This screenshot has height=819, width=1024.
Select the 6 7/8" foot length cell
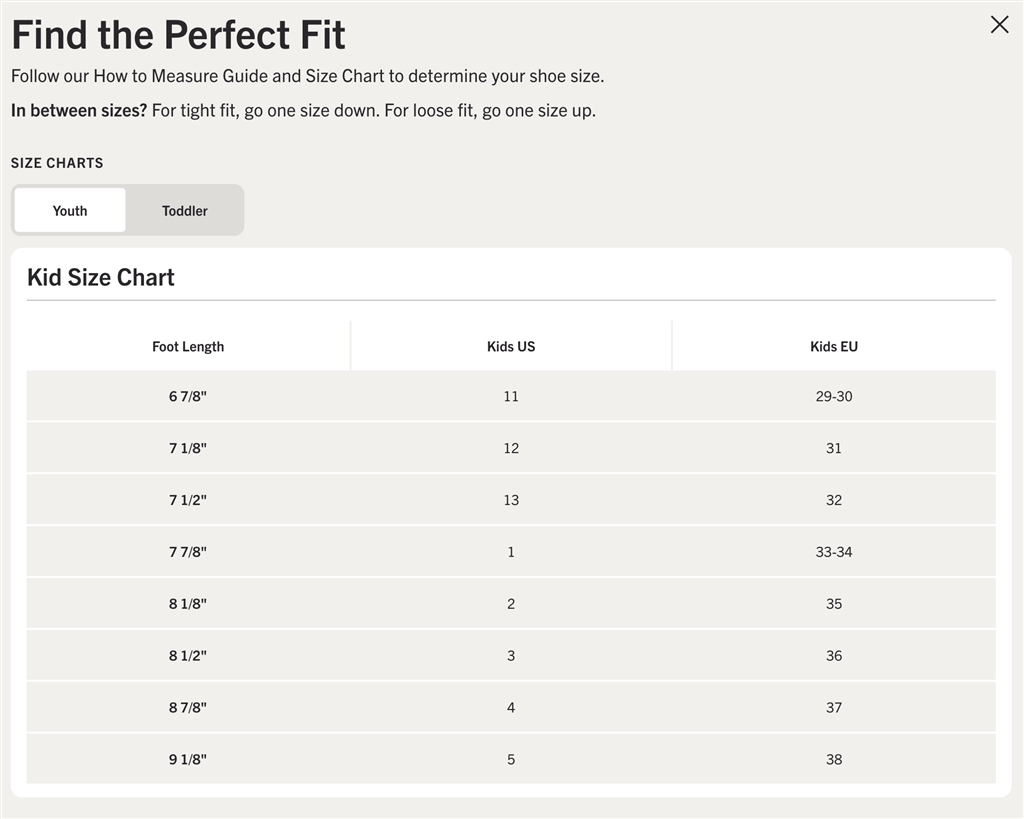(188, 397)
